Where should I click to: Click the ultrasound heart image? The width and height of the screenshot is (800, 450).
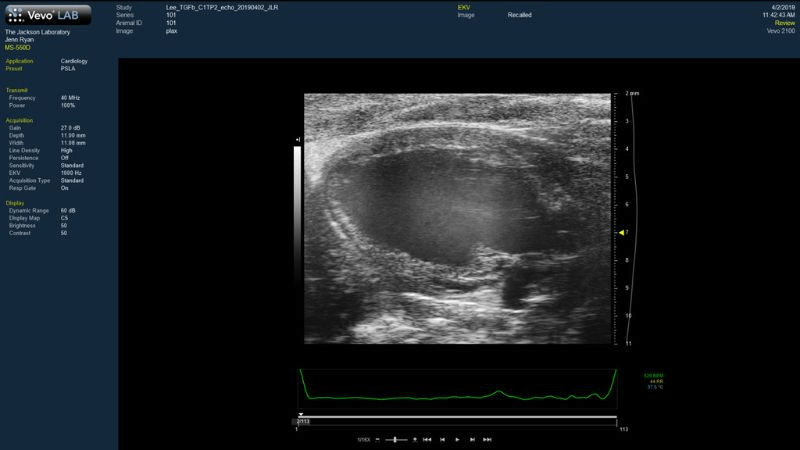[458, 219]
